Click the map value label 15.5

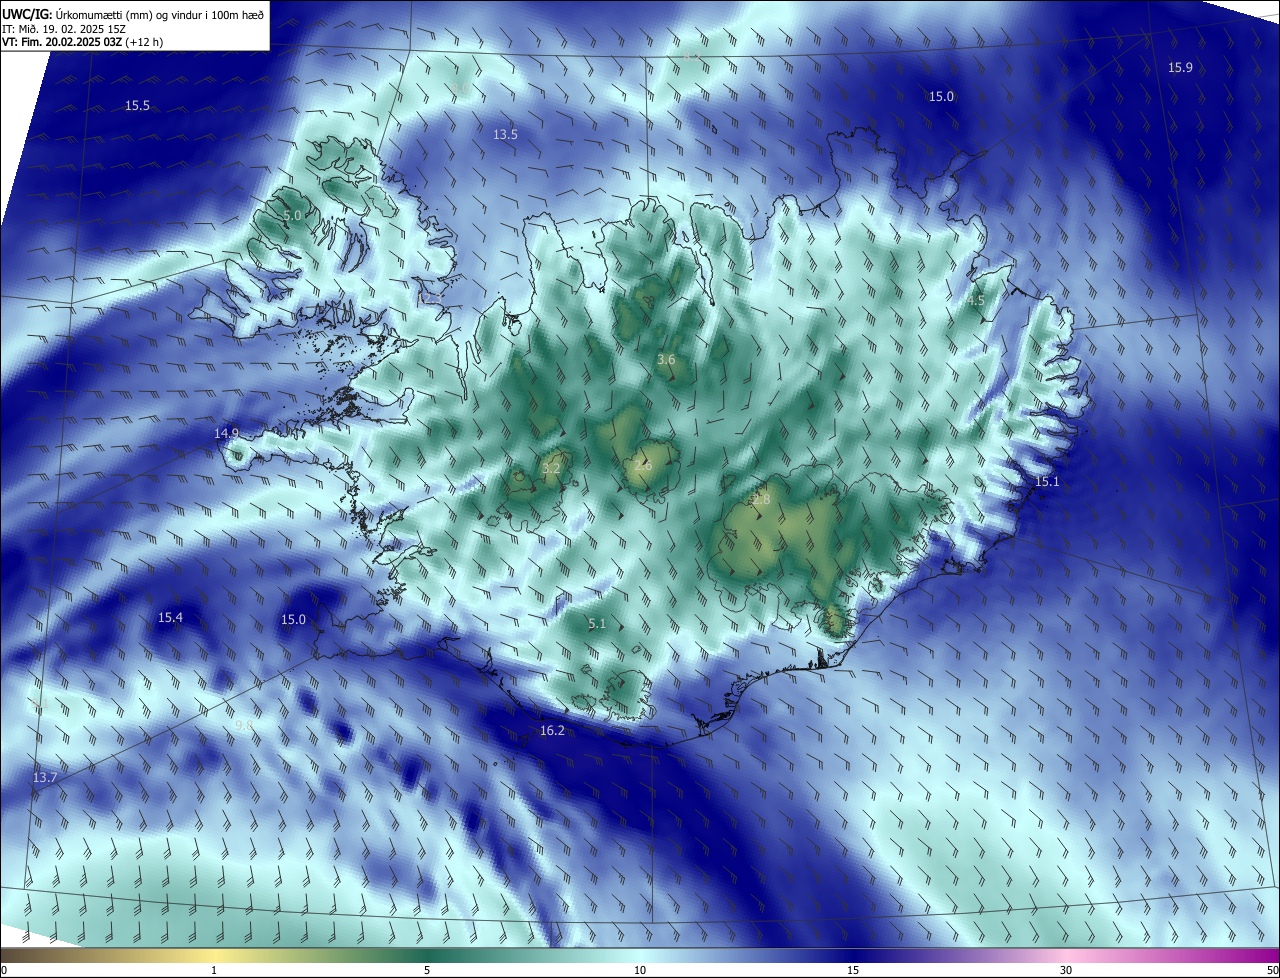(137, 106)
